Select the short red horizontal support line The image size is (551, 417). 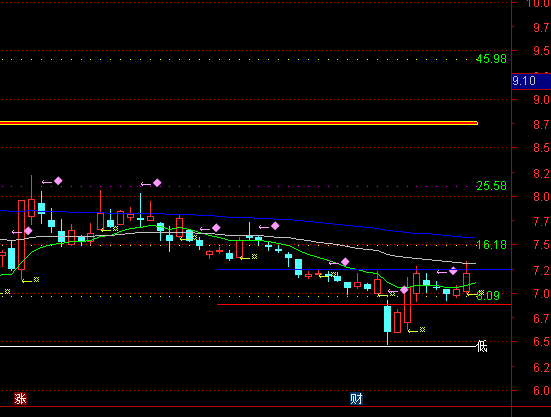coord(364,305)
